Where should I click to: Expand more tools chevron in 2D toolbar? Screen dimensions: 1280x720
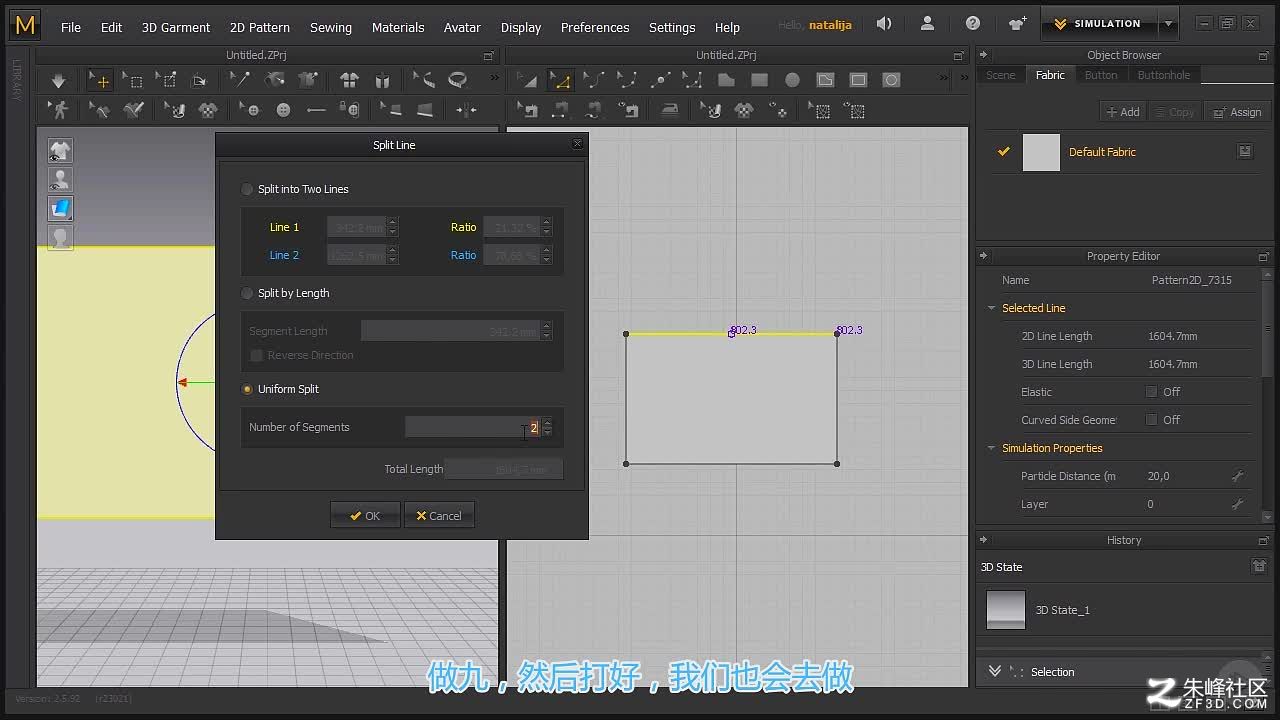point(943,77)
